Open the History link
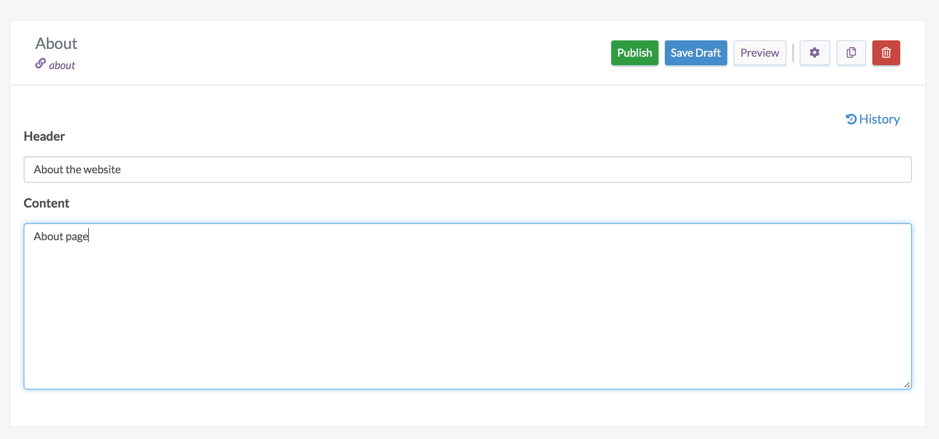Viewport: 939px width, 439px height. pyautogui.click(x=879, y=119)
